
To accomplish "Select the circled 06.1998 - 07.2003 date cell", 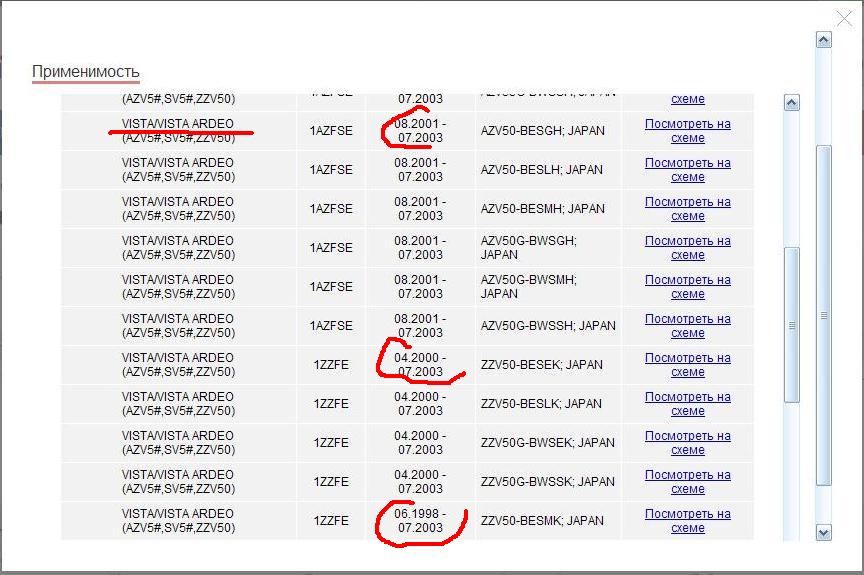I will point(420,521).
